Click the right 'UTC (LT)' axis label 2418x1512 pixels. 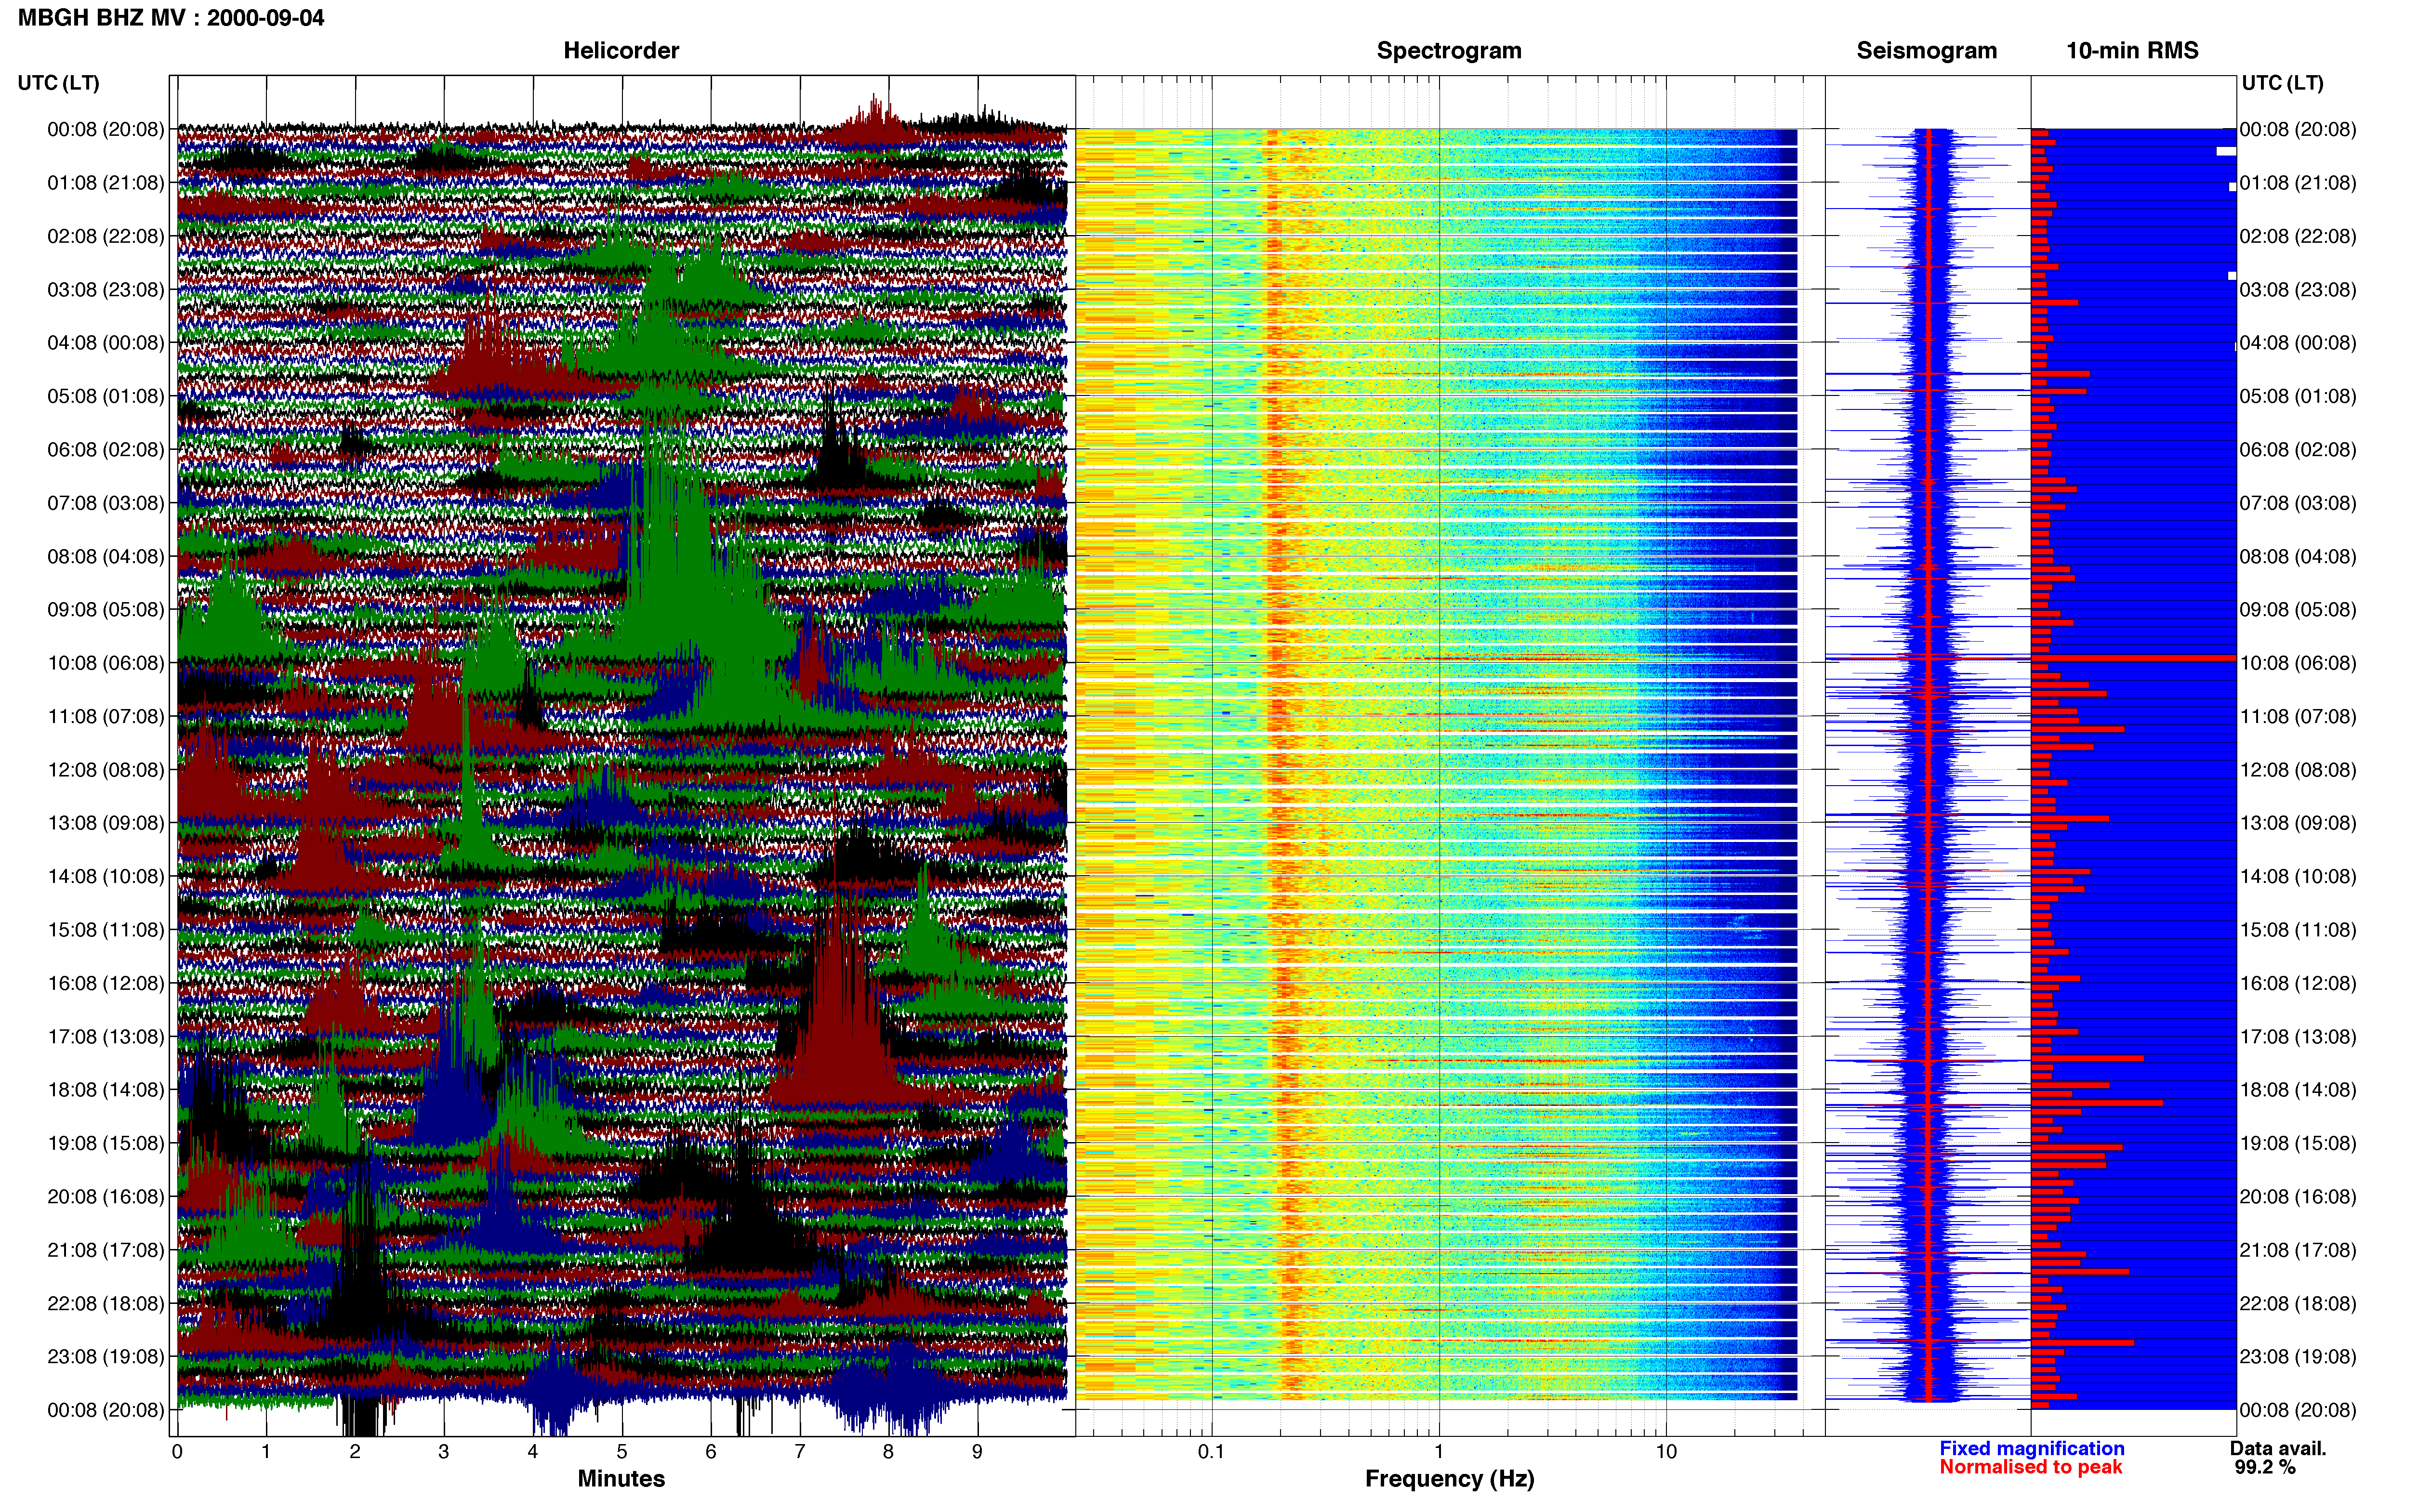tap(2283, 83)
